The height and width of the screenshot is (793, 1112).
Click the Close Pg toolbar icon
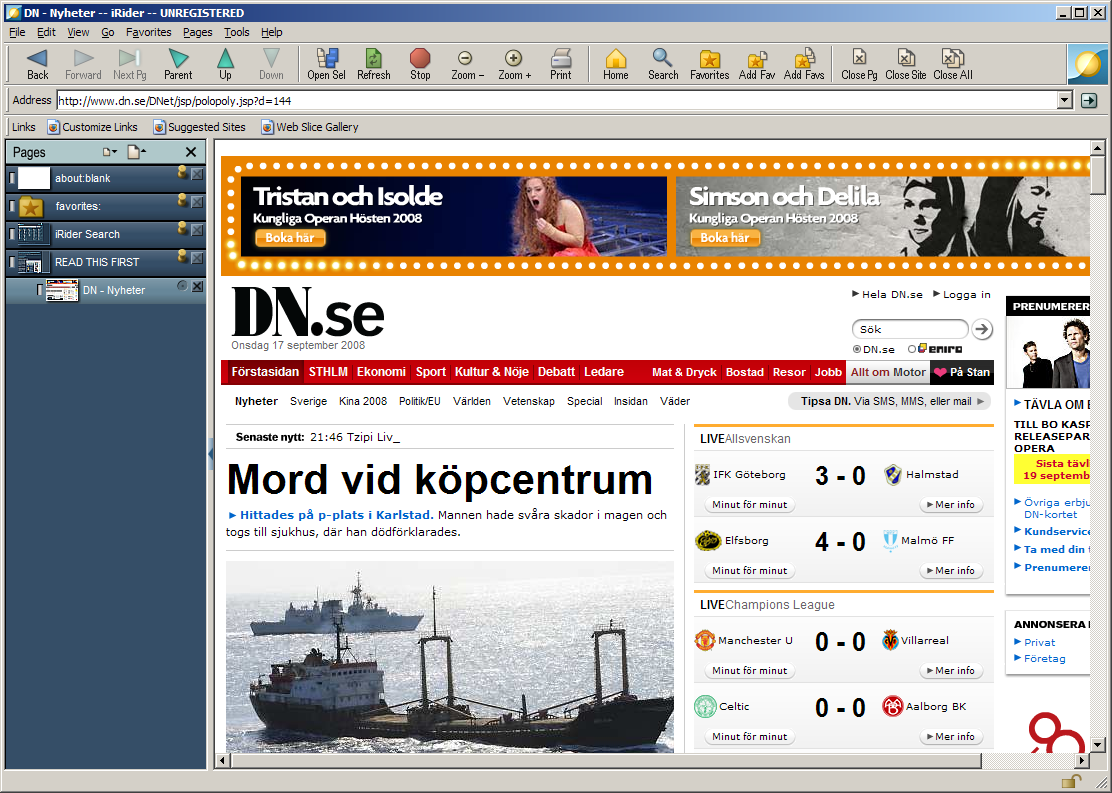[860, 58]
